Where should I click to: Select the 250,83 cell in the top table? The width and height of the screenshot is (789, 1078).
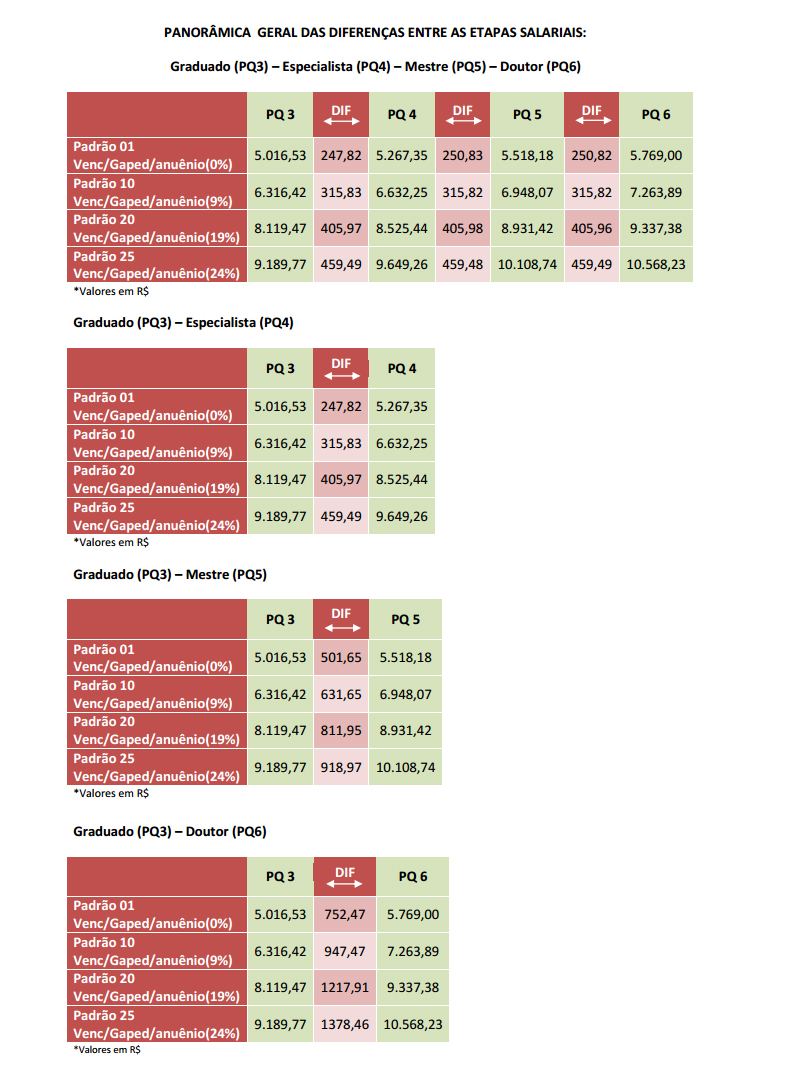click(462, 155)
